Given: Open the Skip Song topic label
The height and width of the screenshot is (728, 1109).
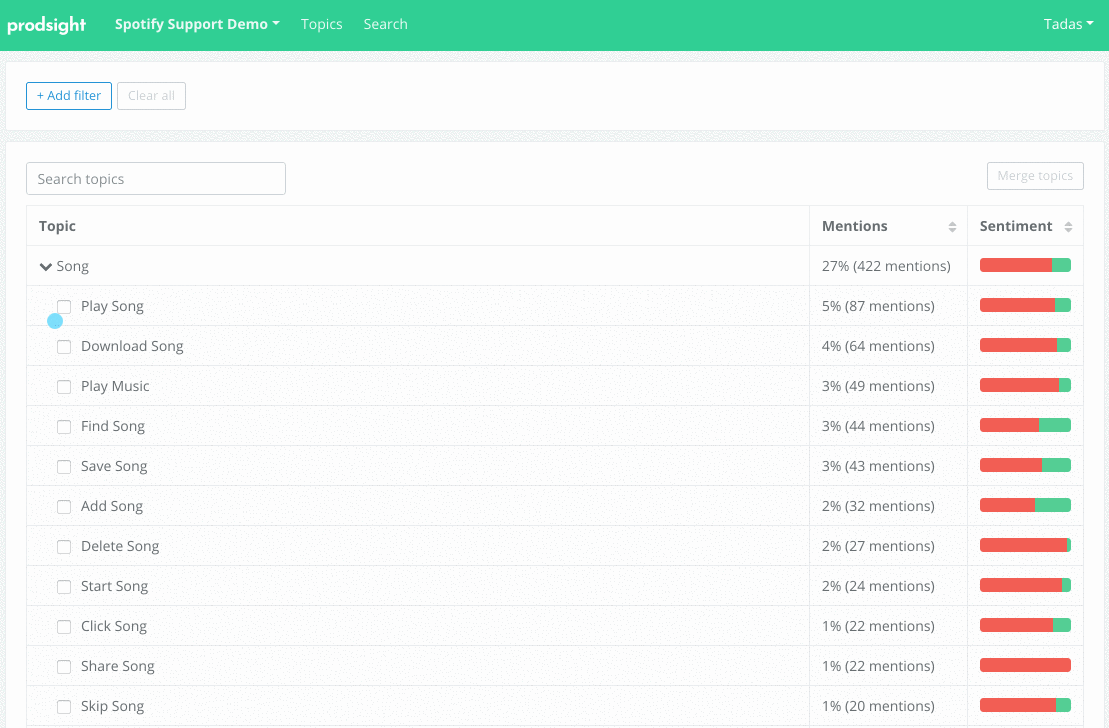Looking at the screenshot, I should click(x=112, y=706).
